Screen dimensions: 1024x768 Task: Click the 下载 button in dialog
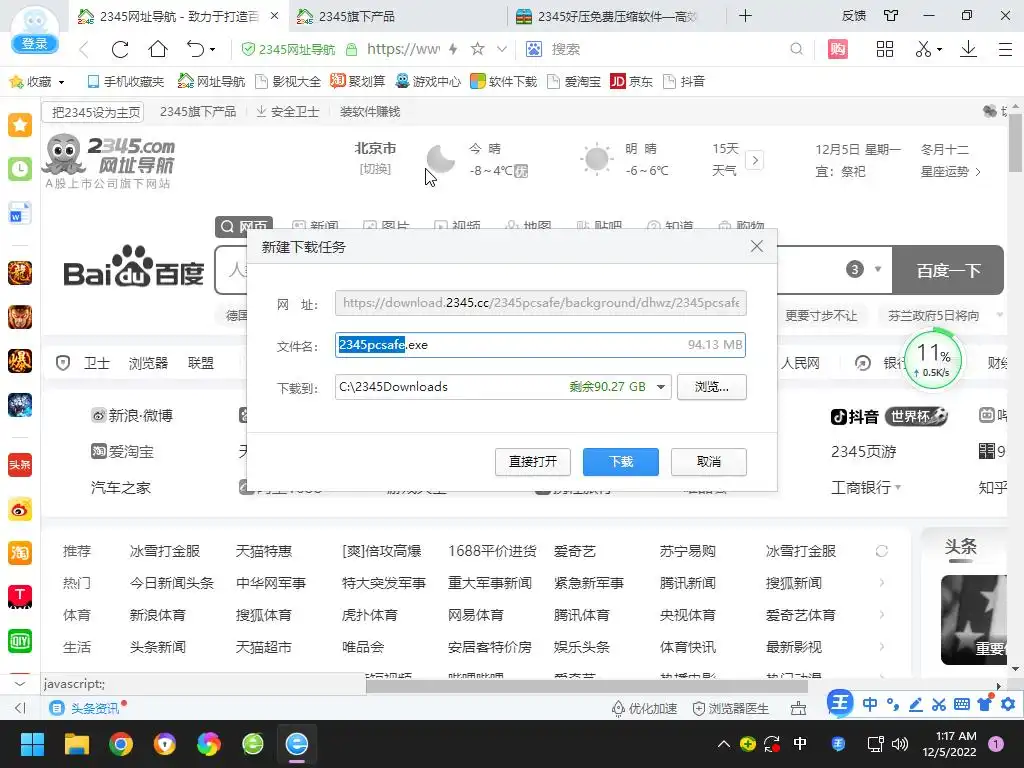pos(620,462)
